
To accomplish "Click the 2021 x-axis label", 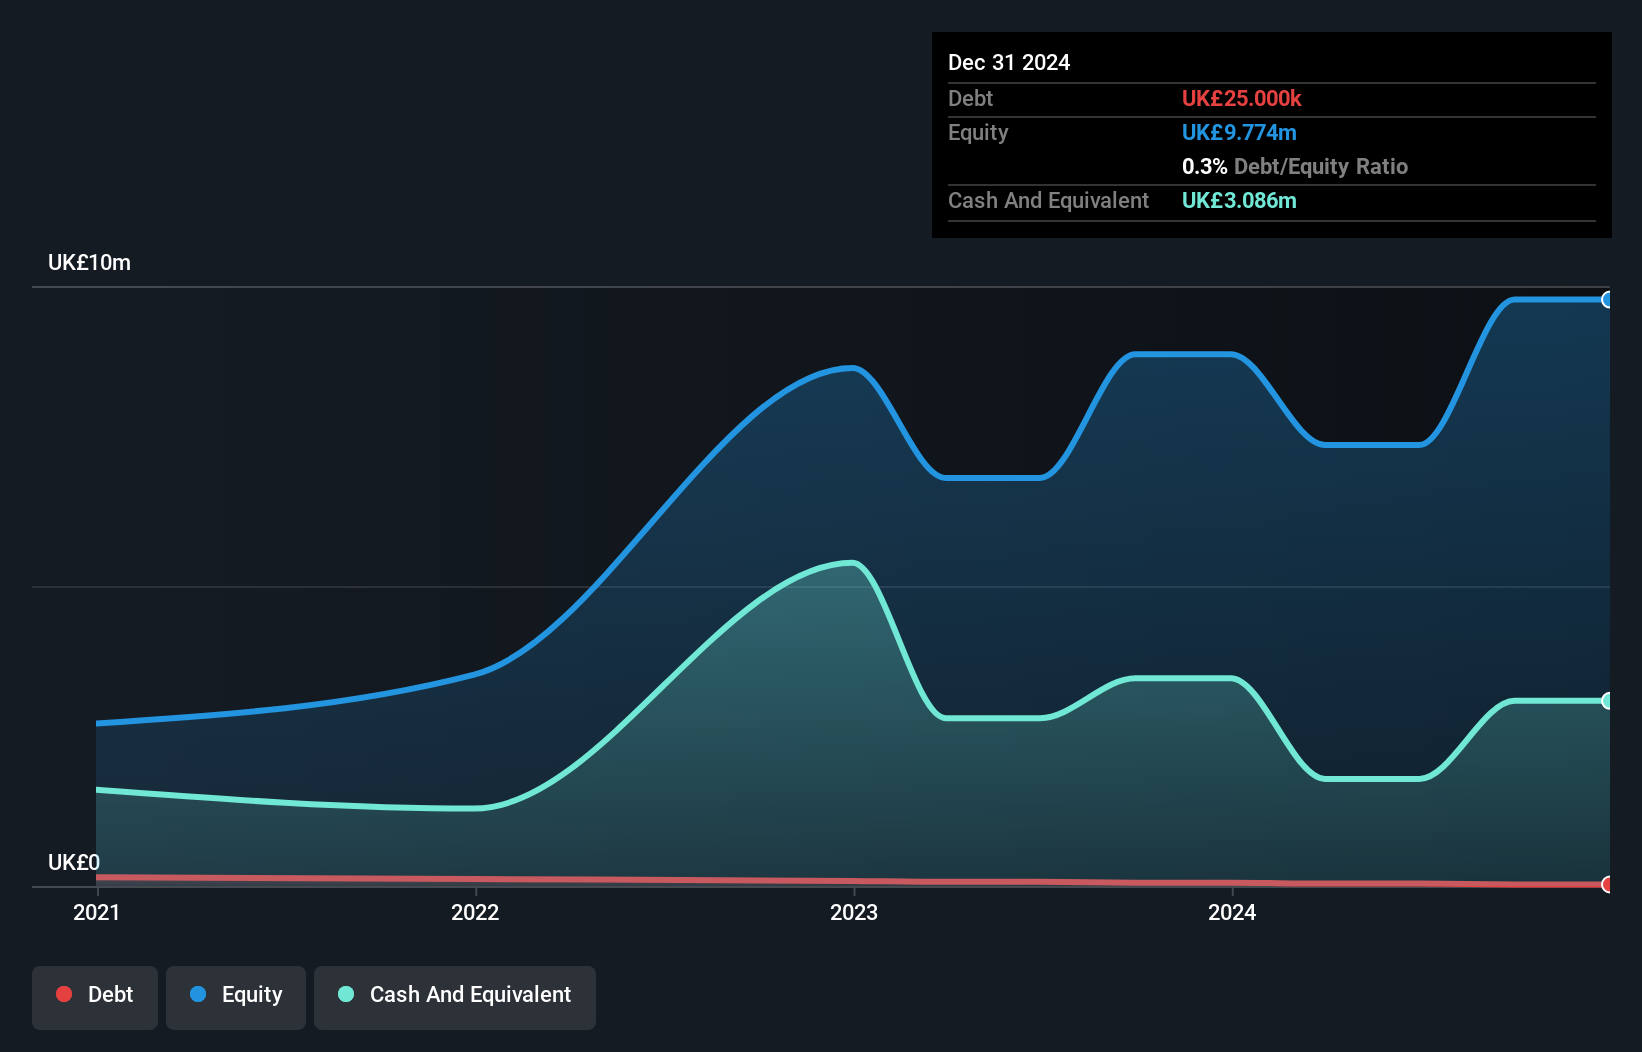I will tap(97, 912).
